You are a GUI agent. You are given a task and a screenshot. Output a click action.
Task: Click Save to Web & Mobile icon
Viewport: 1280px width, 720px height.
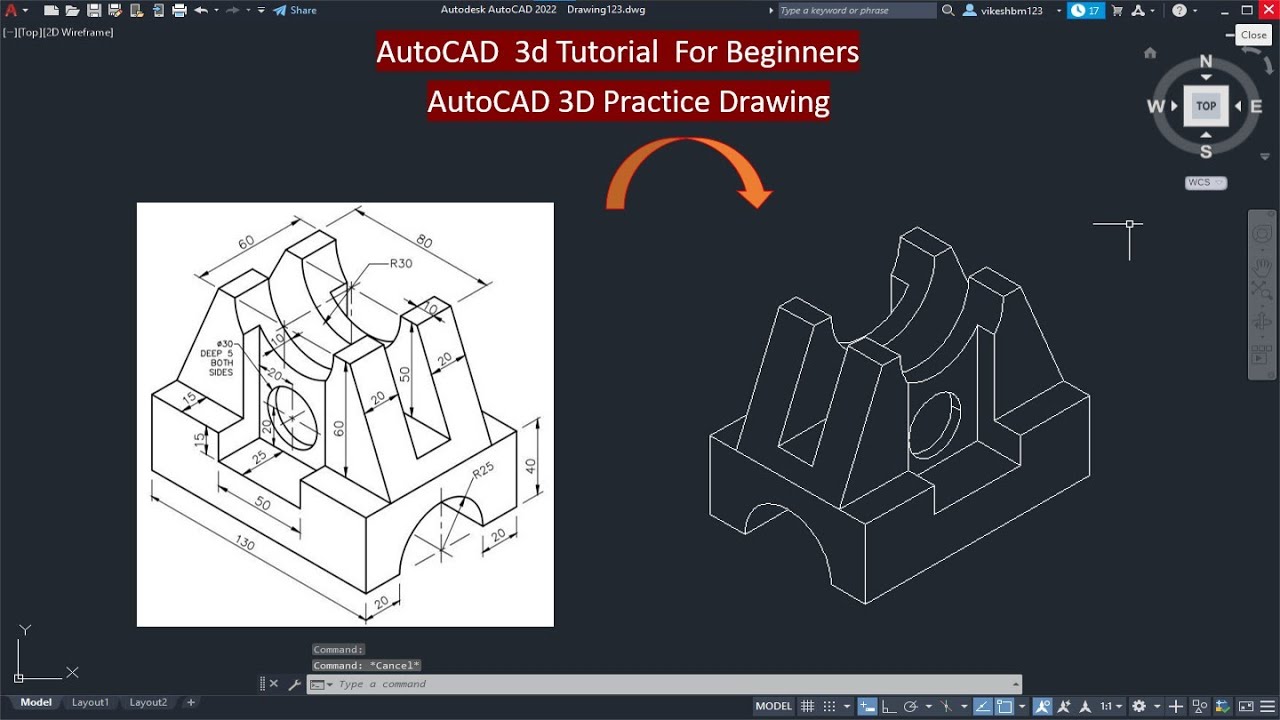pyautogui.click(x=159, y=10)
